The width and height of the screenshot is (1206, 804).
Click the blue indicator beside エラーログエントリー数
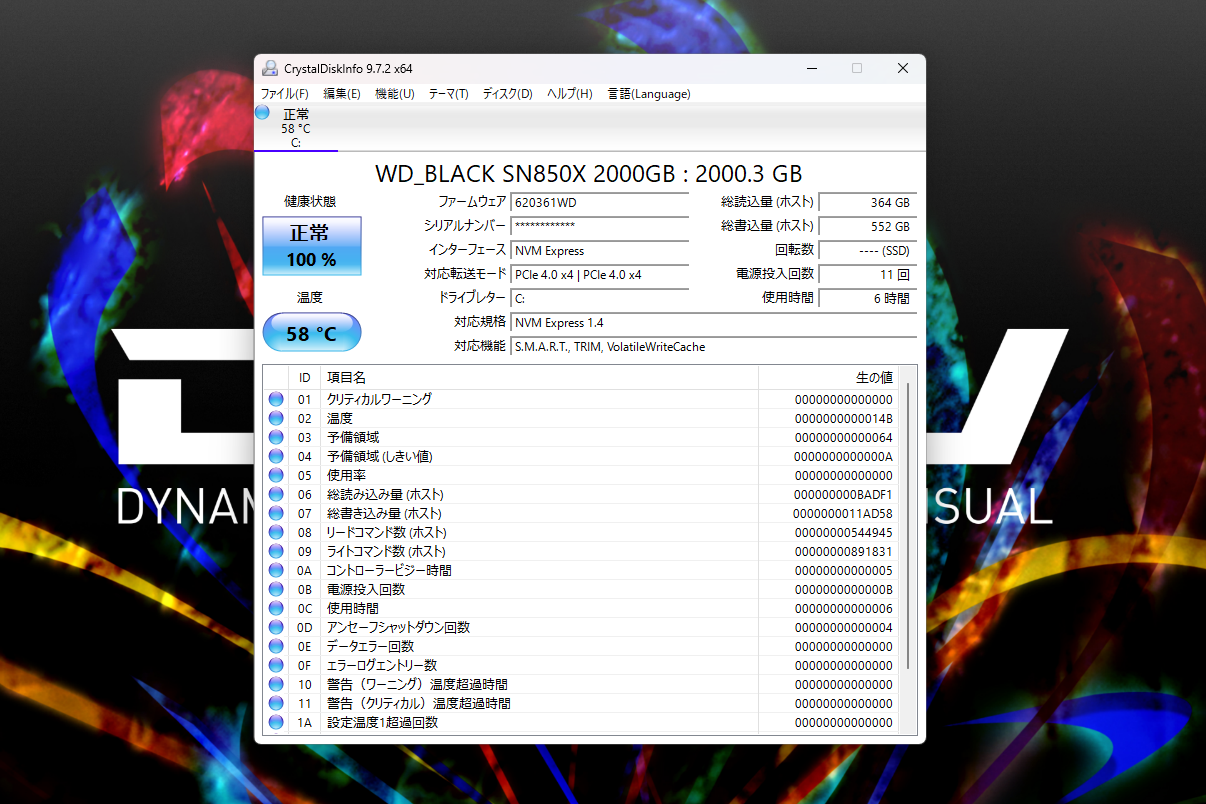275,665
